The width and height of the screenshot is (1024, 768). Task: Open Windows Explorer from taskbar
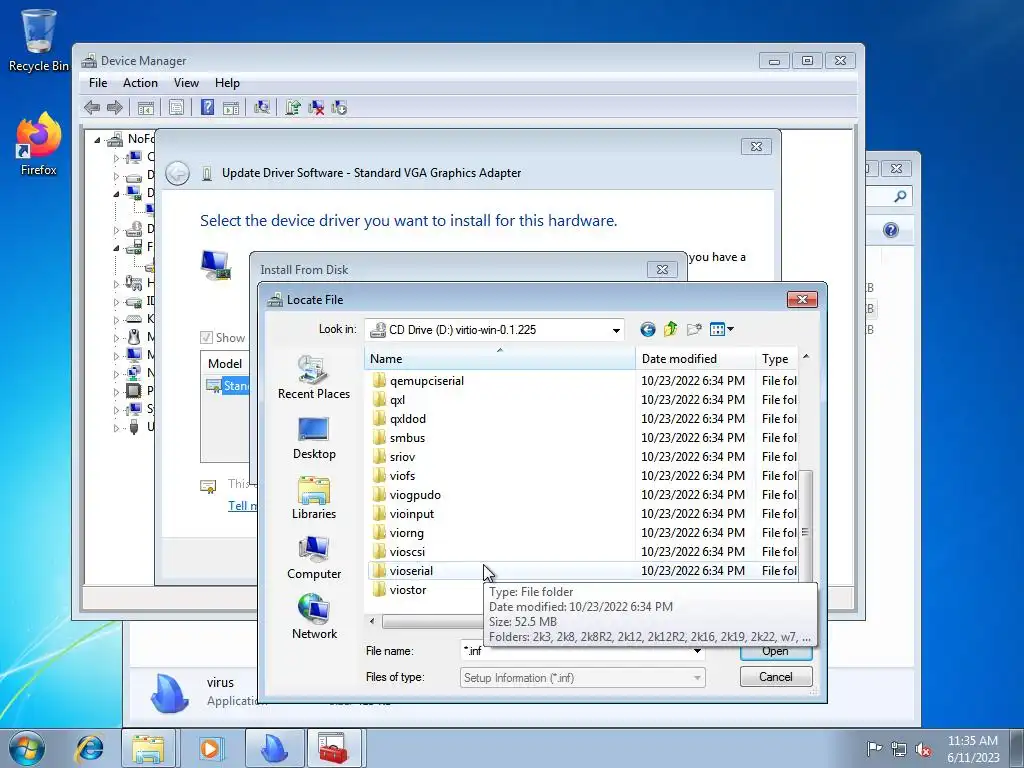tap(149, 748)
